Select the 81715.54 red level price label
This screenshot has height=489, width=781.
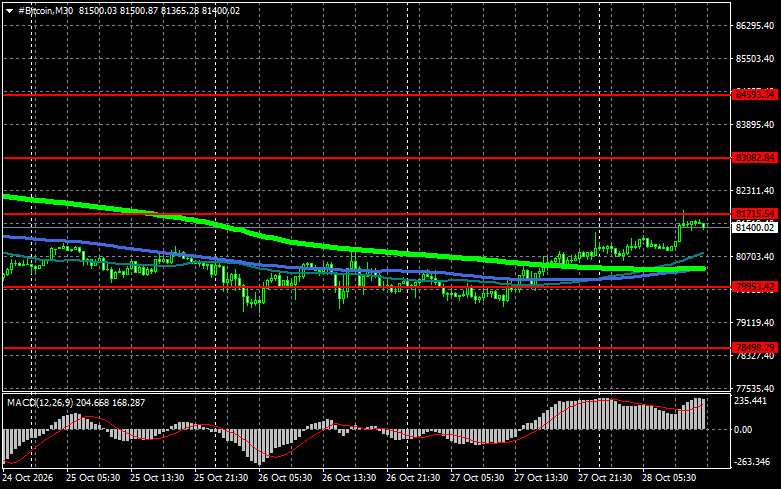coord(755,214)
